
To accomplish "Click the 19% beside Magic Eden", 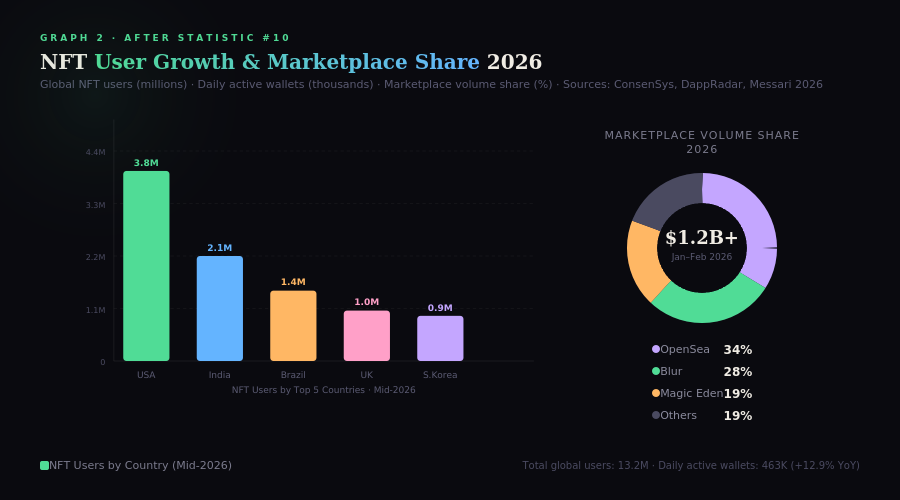I will click(x=738, y=394).
